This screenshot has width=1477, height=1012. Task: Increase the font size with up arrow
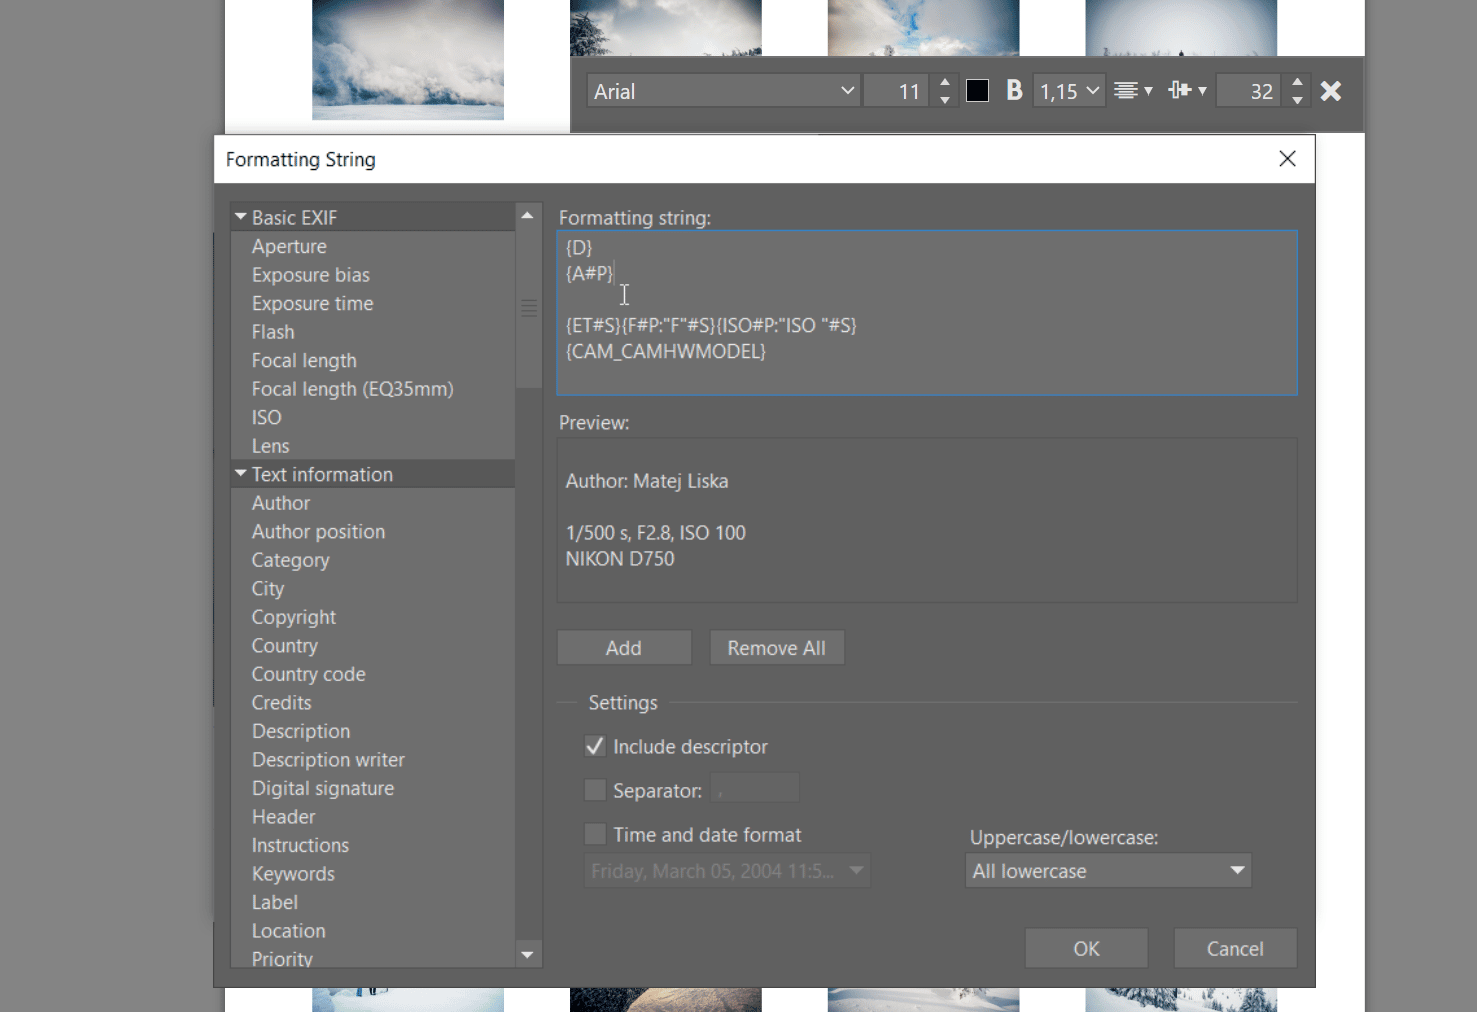945,83
